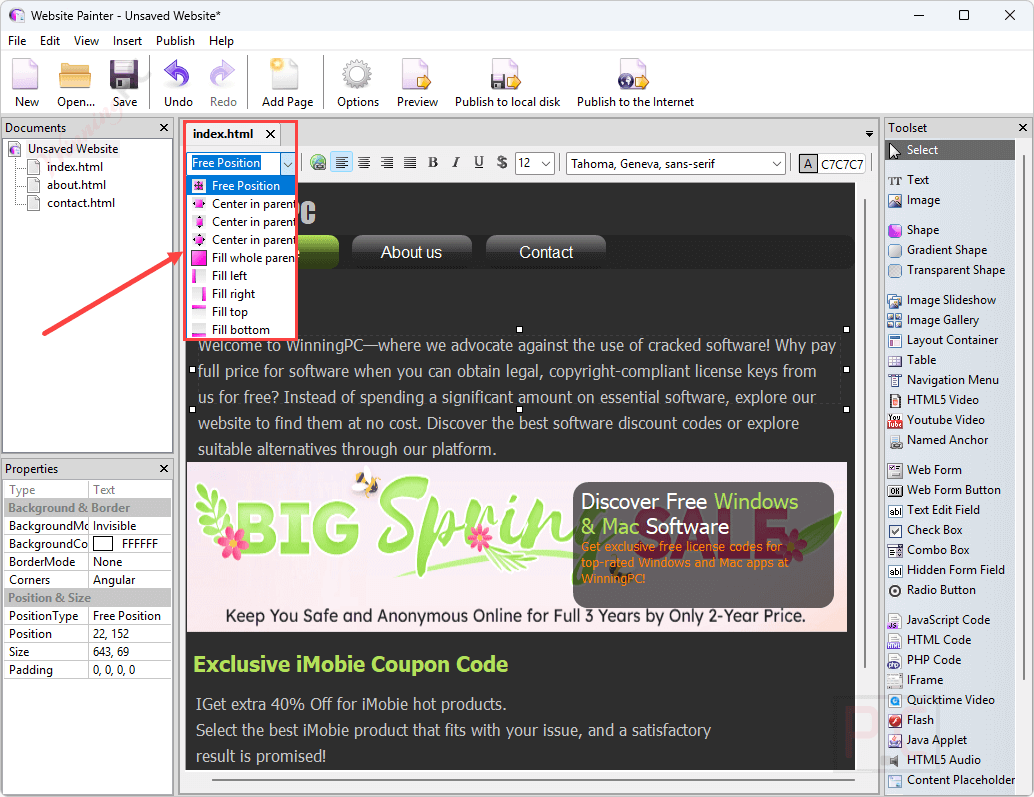This screenshot has width=1034, height=797.
Task: Click the Contact navigation button
Action: [x=545, y=252]
